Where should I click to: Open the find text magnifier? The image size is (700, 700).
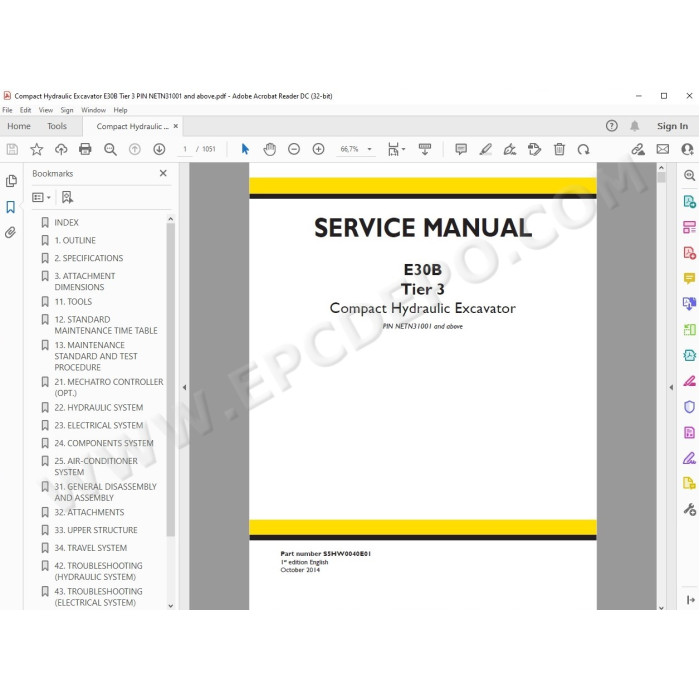(x=110, y=149)
